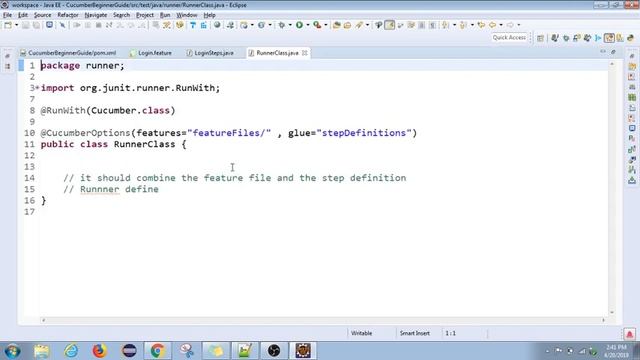
Task: Open the Windows Start menu
Action: coord(12,351)
